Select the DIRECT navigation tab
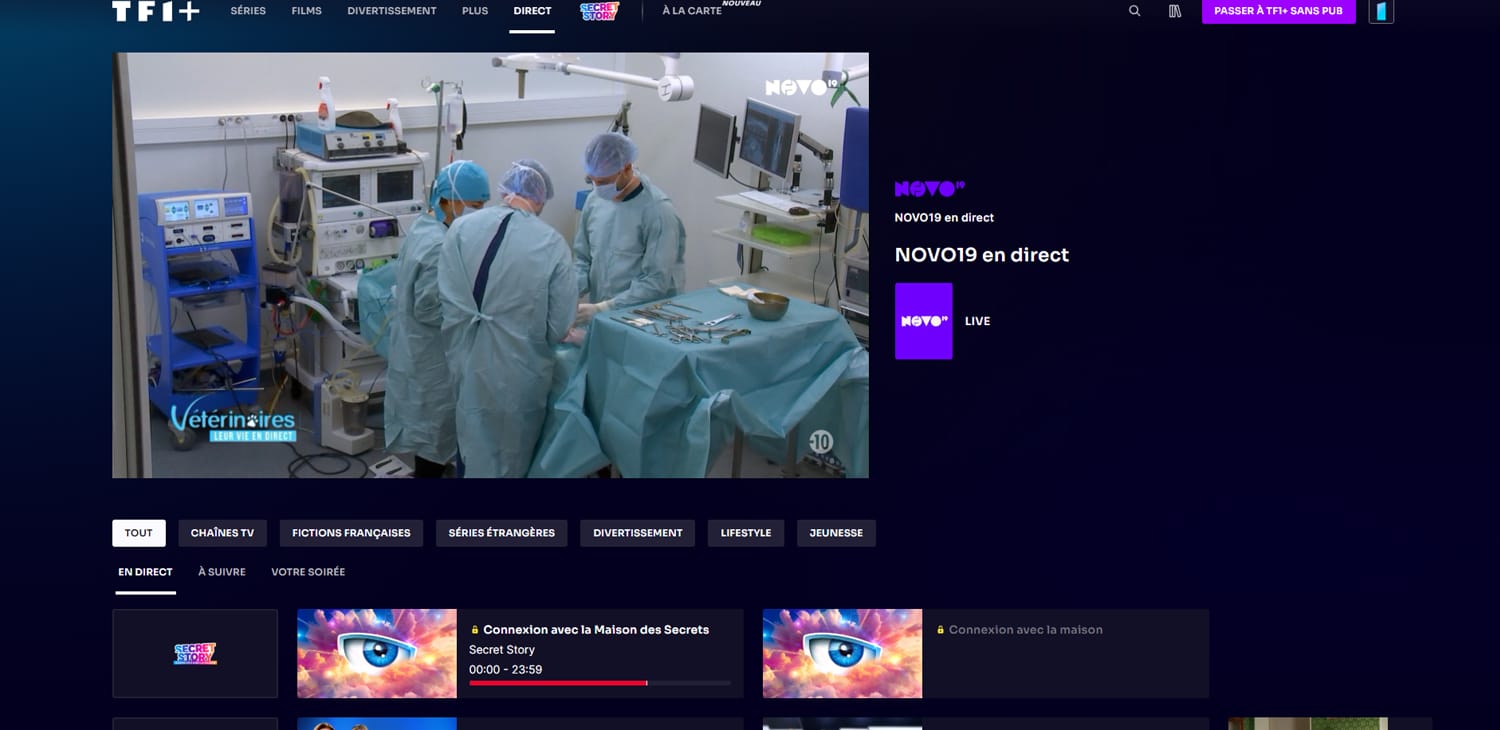 pos(532,11)
